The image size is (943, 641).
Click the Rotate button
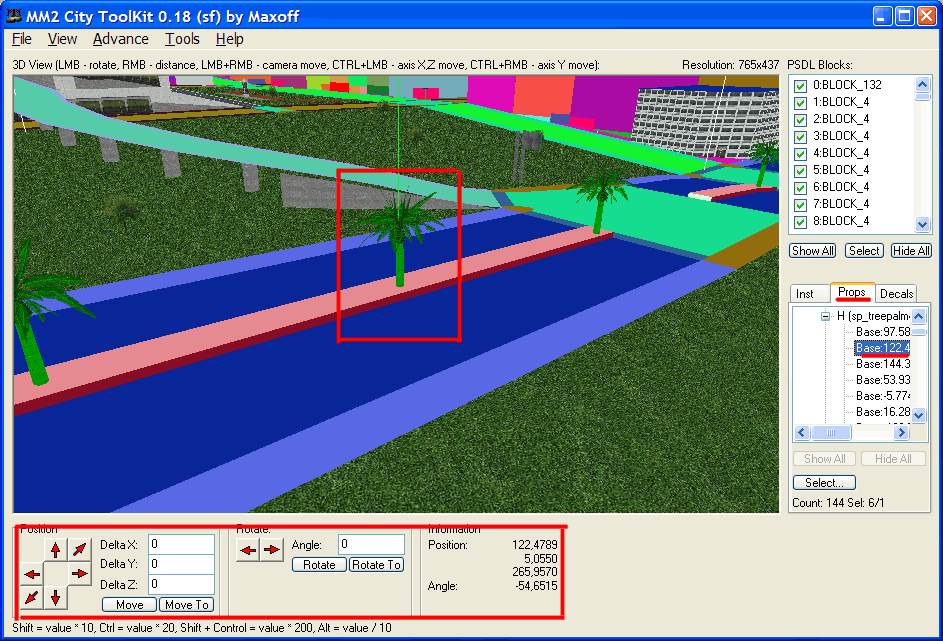[x=319, y=565]
